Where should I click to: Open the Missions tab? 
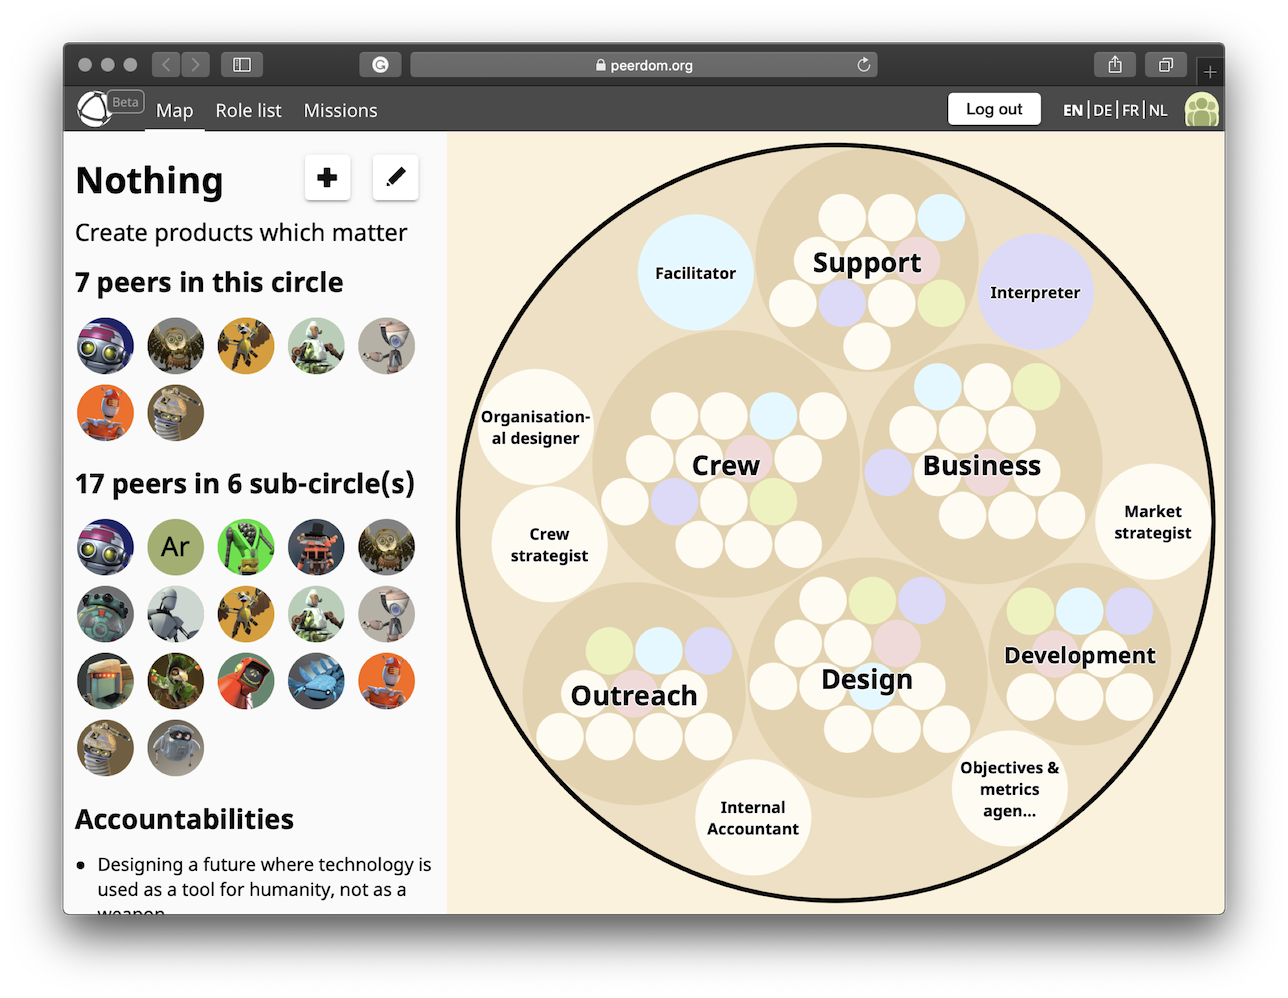tap(340, 110)
